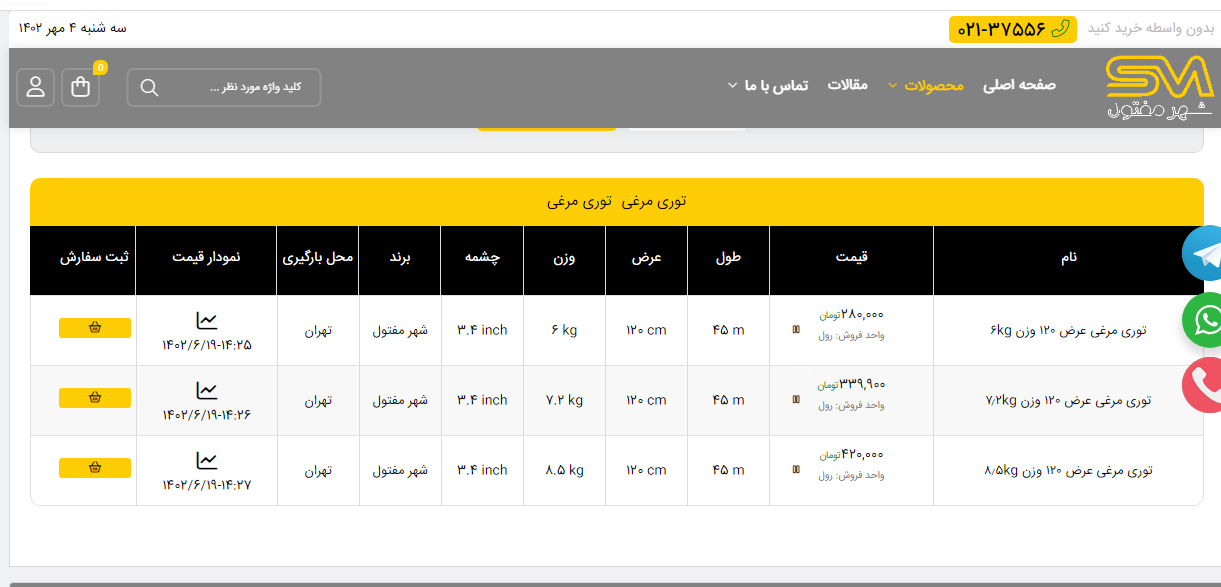The width and height of the screenshot is (1221, 587).
Task: Show price chart for 7.2kg wire mesh
Action: click(207, 391)
